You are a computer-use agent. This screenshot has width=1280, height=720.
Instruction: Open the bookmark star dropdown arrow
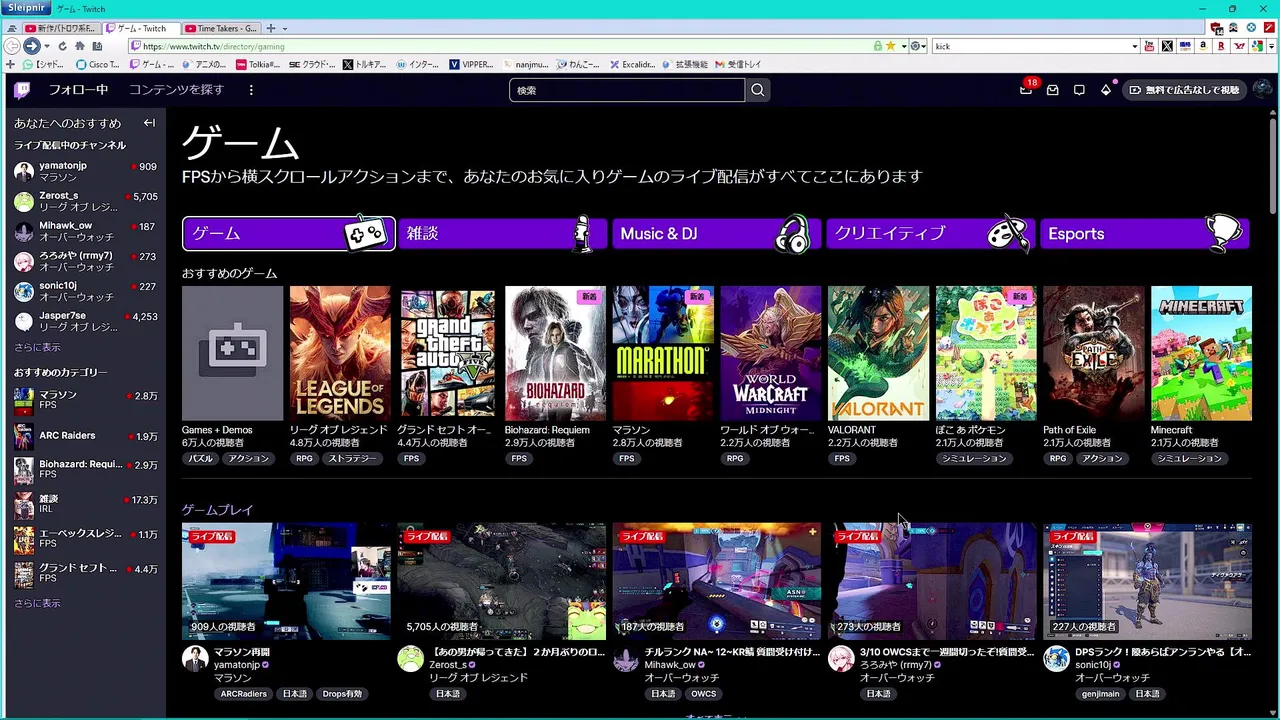tap(904, 46)
